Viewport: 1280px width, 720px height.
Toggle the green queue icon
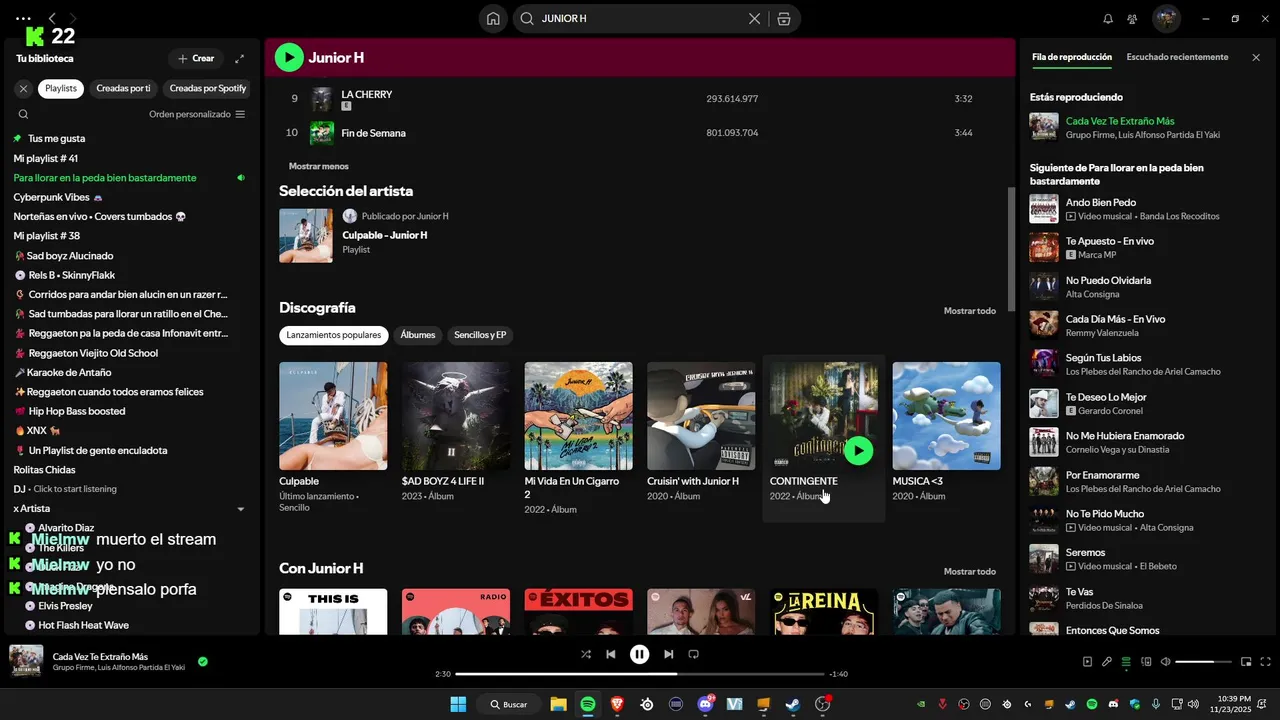point(1126,661)
